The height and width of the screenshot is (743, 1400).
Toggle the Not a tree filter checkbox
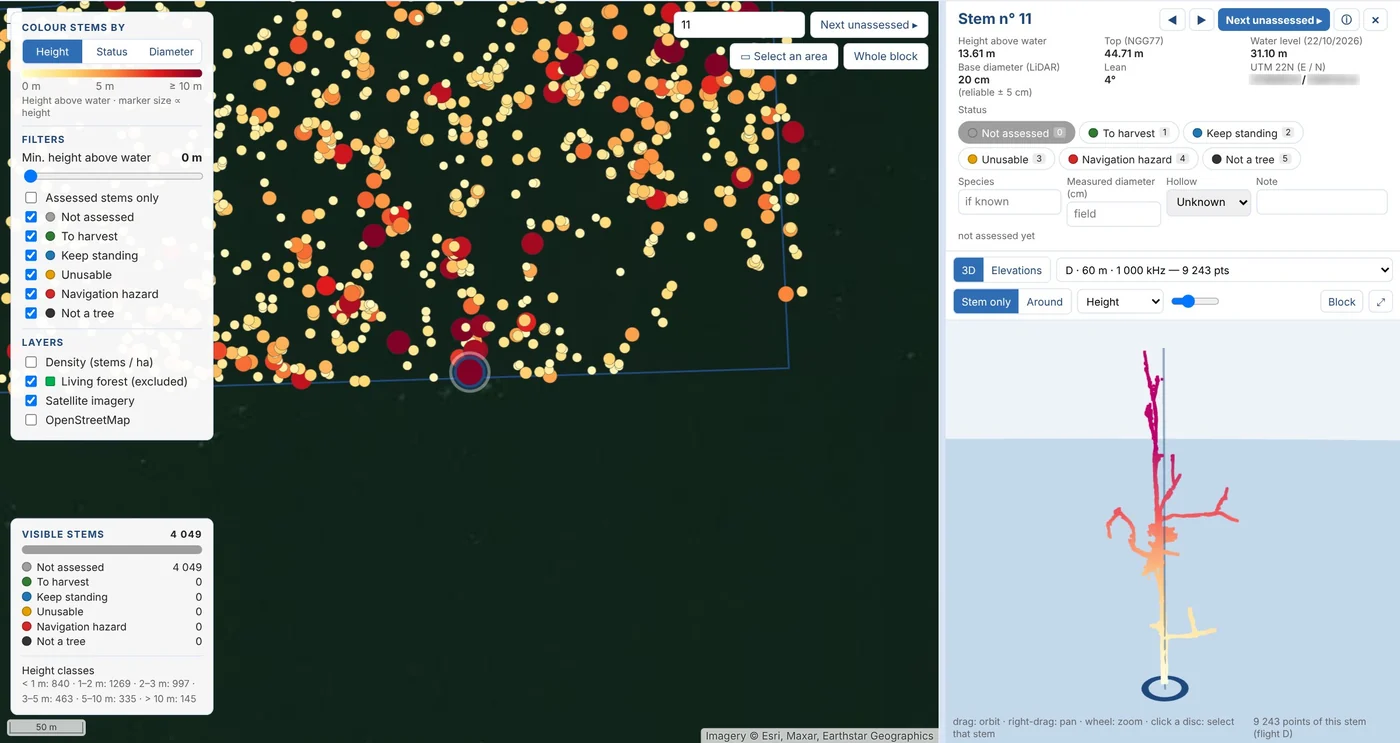coord(31,313)
